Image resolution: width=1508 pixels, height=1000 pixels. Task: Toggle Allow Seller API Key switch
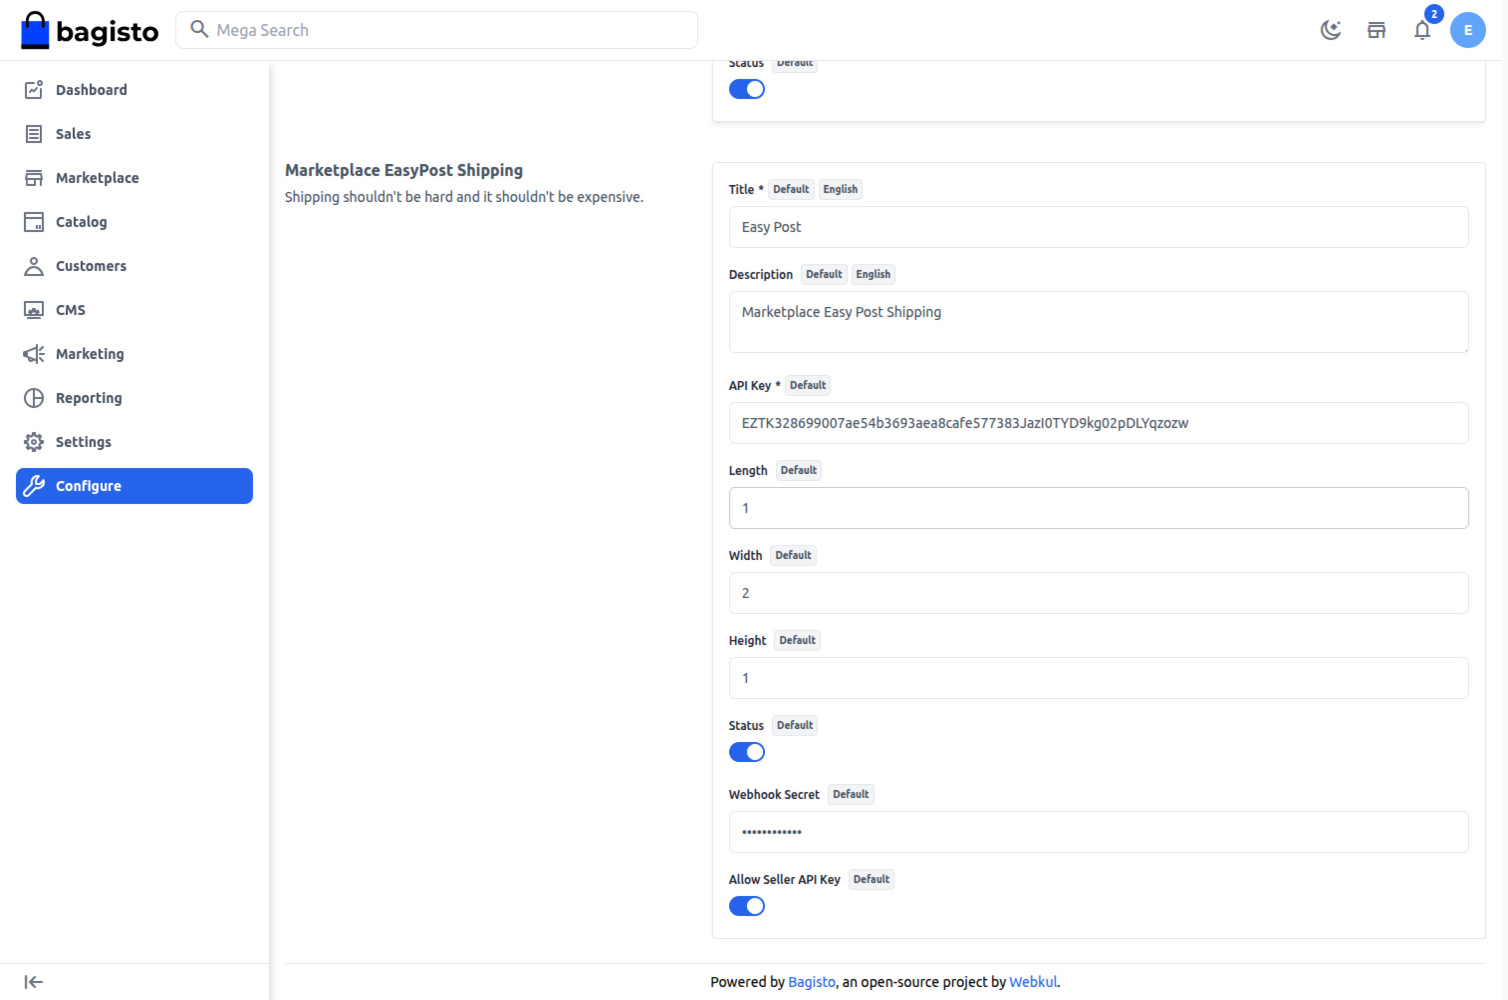(747, 906)
